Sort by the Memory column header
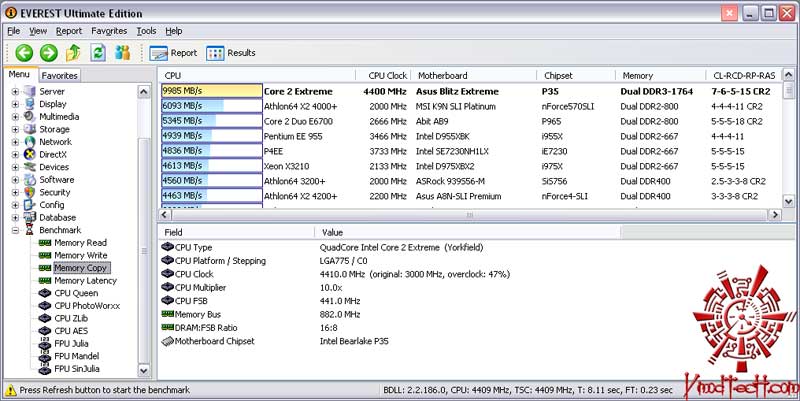Screen dimensions: 800x401 [660, 76]
